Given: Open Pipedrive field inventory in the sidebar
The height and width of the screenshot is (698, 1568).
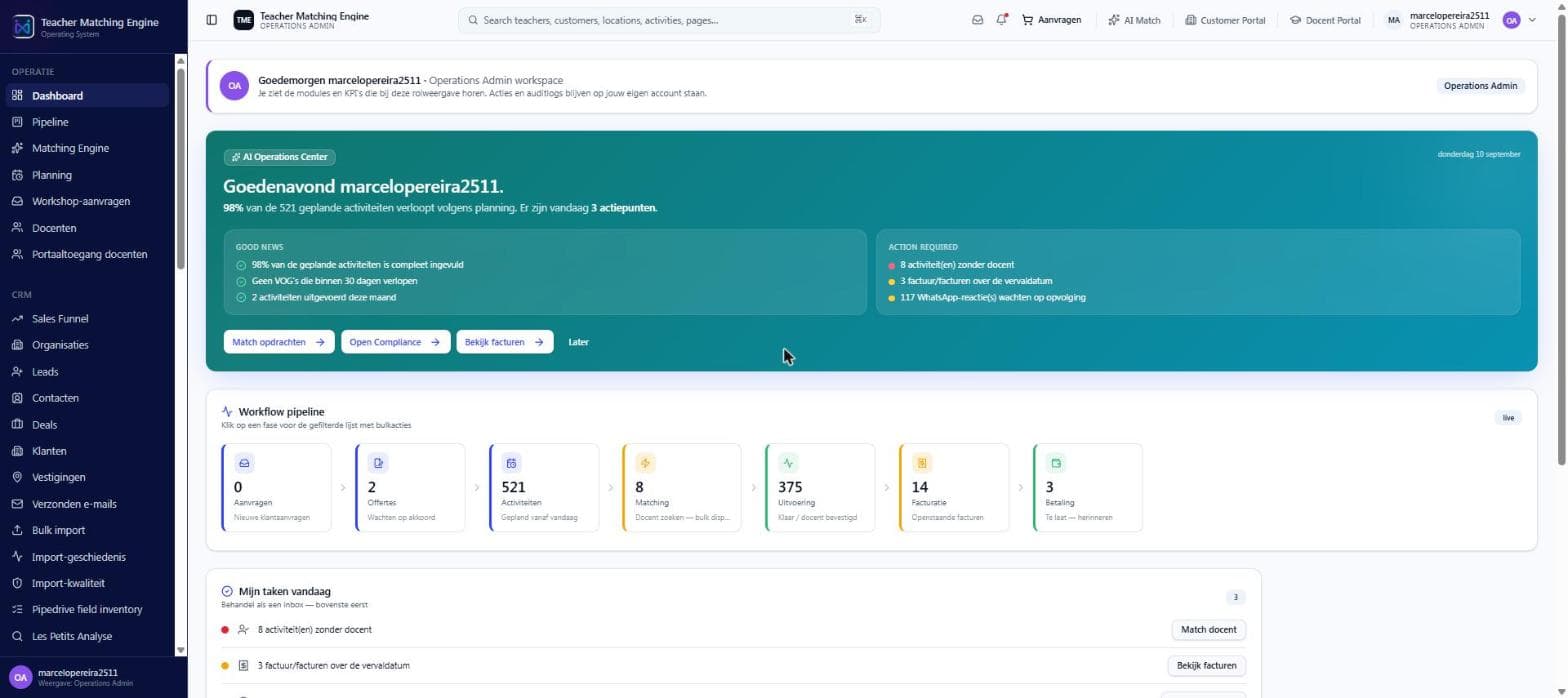Looking at the screenshot, I should click(x=87, y=609).
